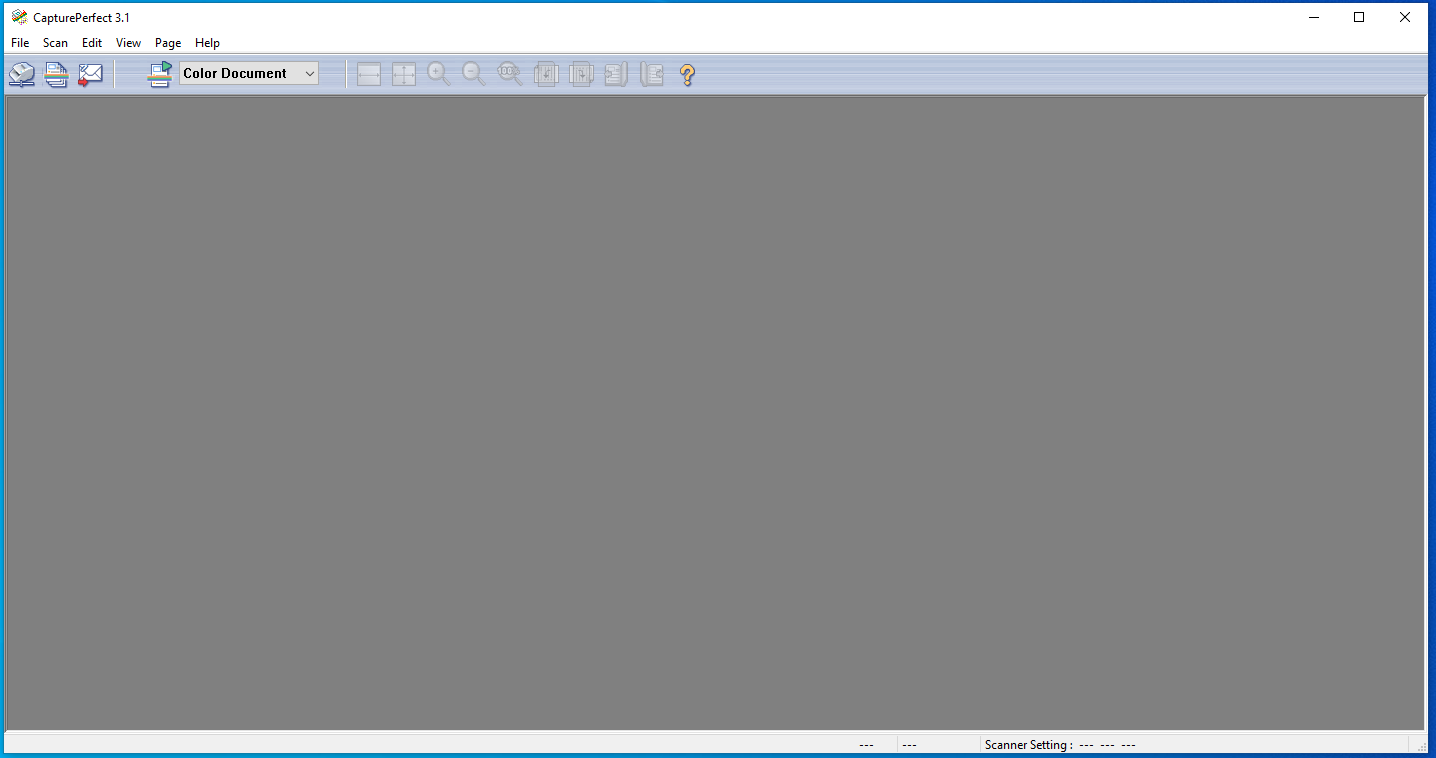Open the File menu
Viewport: 1436px width, 758px height.
tap(20, 43)
